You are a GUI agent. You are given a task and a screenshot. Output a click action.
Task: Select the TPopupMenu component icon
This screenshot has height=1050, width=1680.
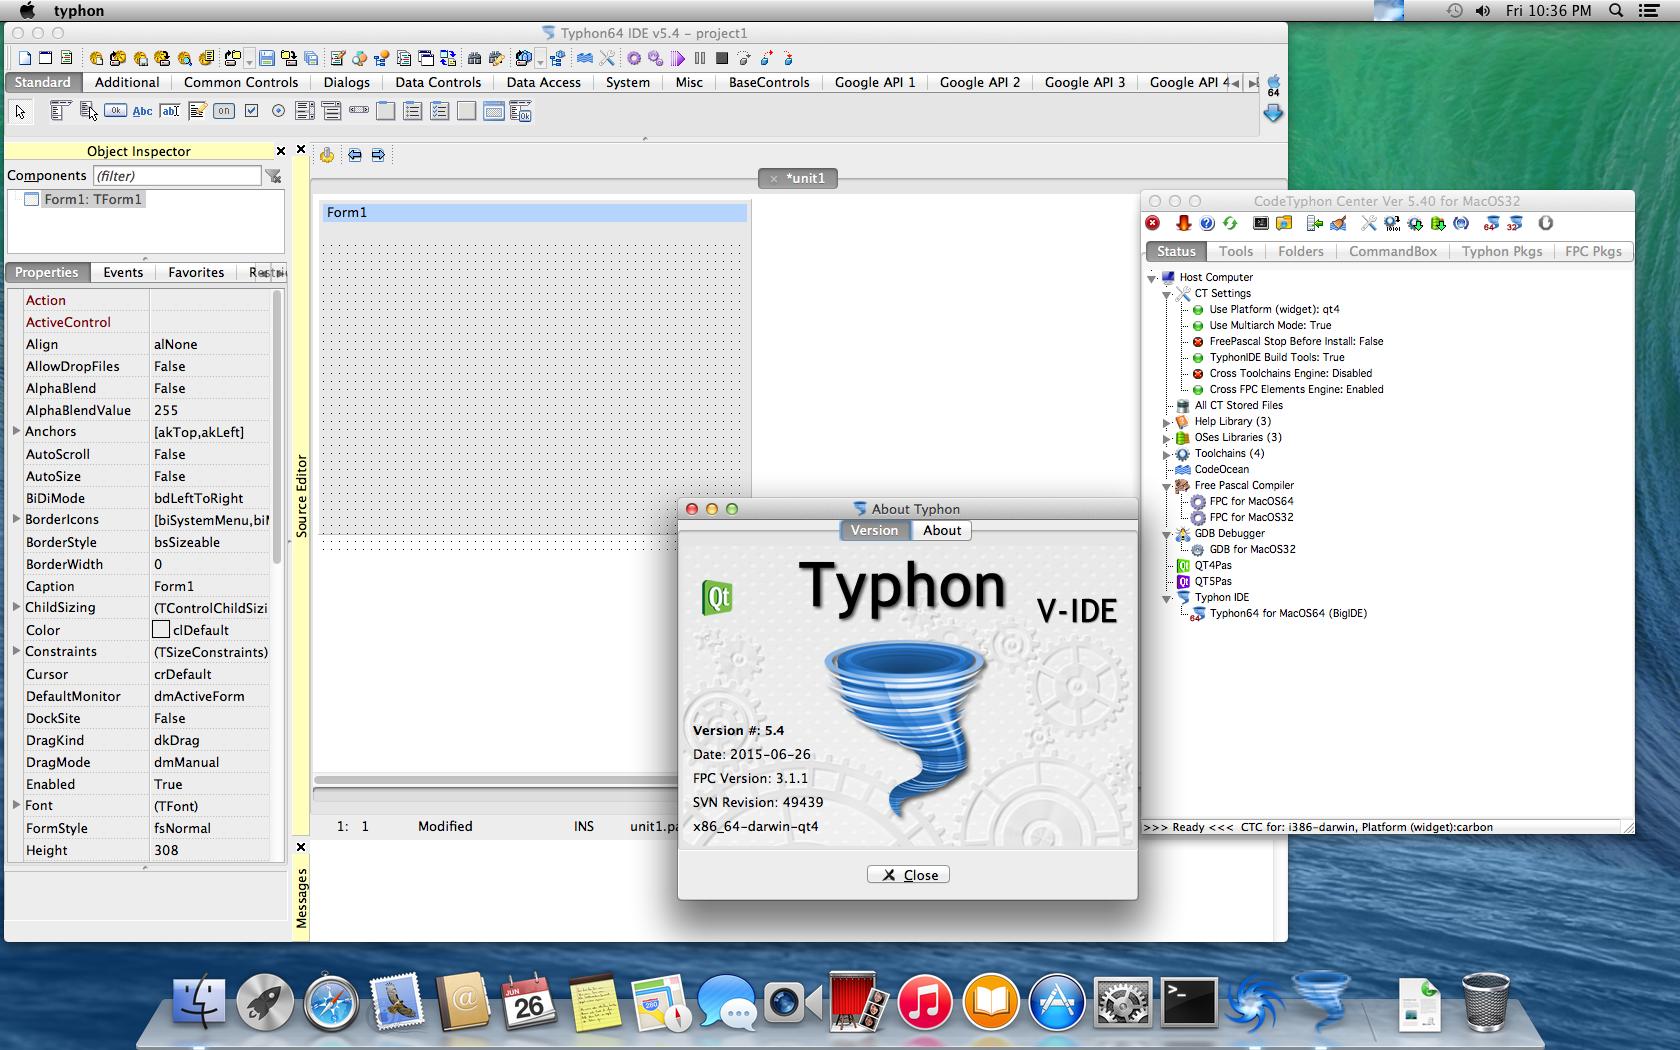coord(88,111)
